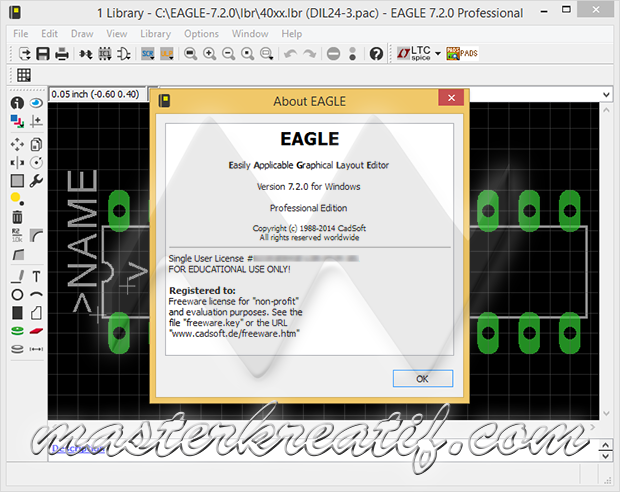Click the Open library icon in toolbar
Image resolution: width=620 pixels, height=492 pixels.
25,53
